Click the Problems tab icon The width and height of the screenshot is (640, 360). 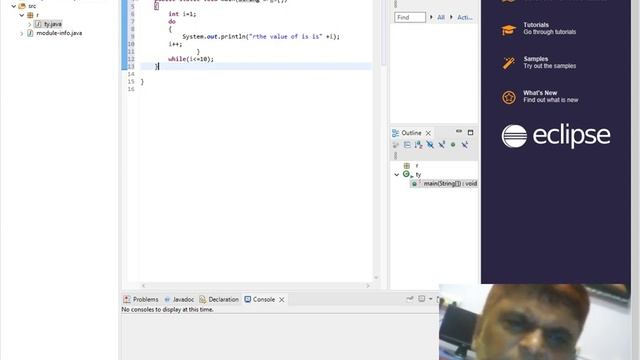127,300
